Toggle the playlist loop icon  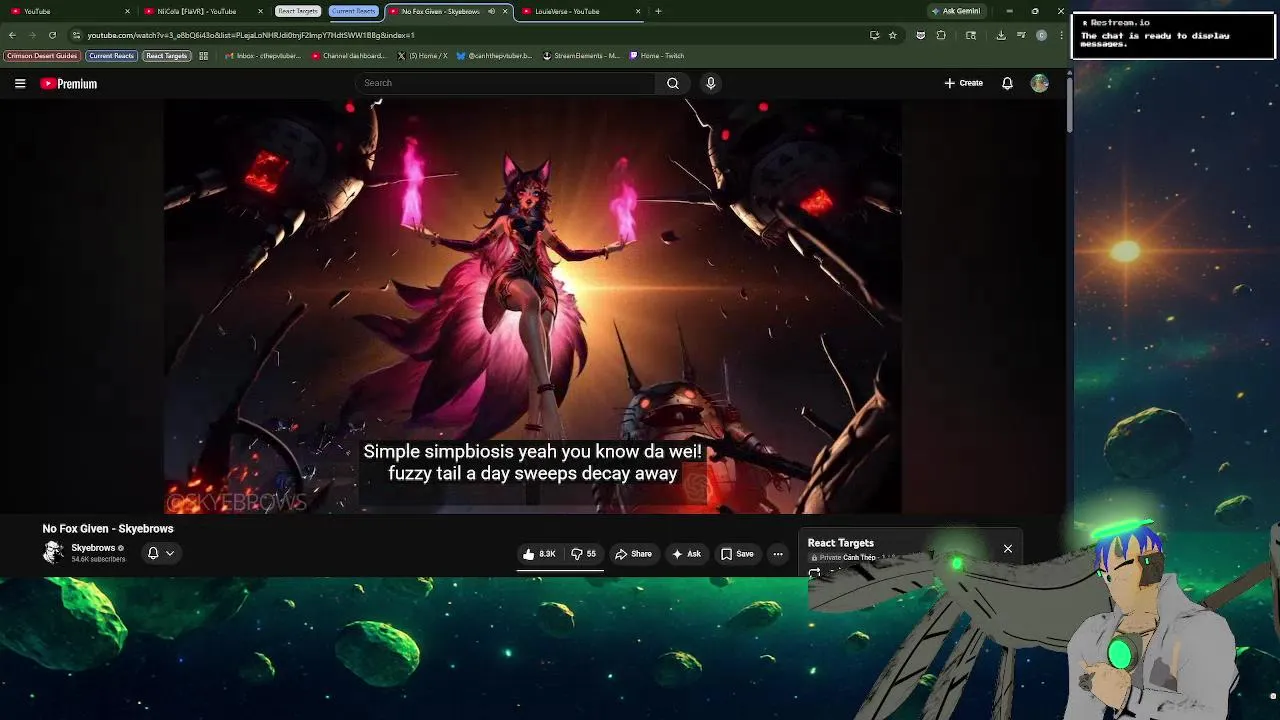tap(815, 574)
